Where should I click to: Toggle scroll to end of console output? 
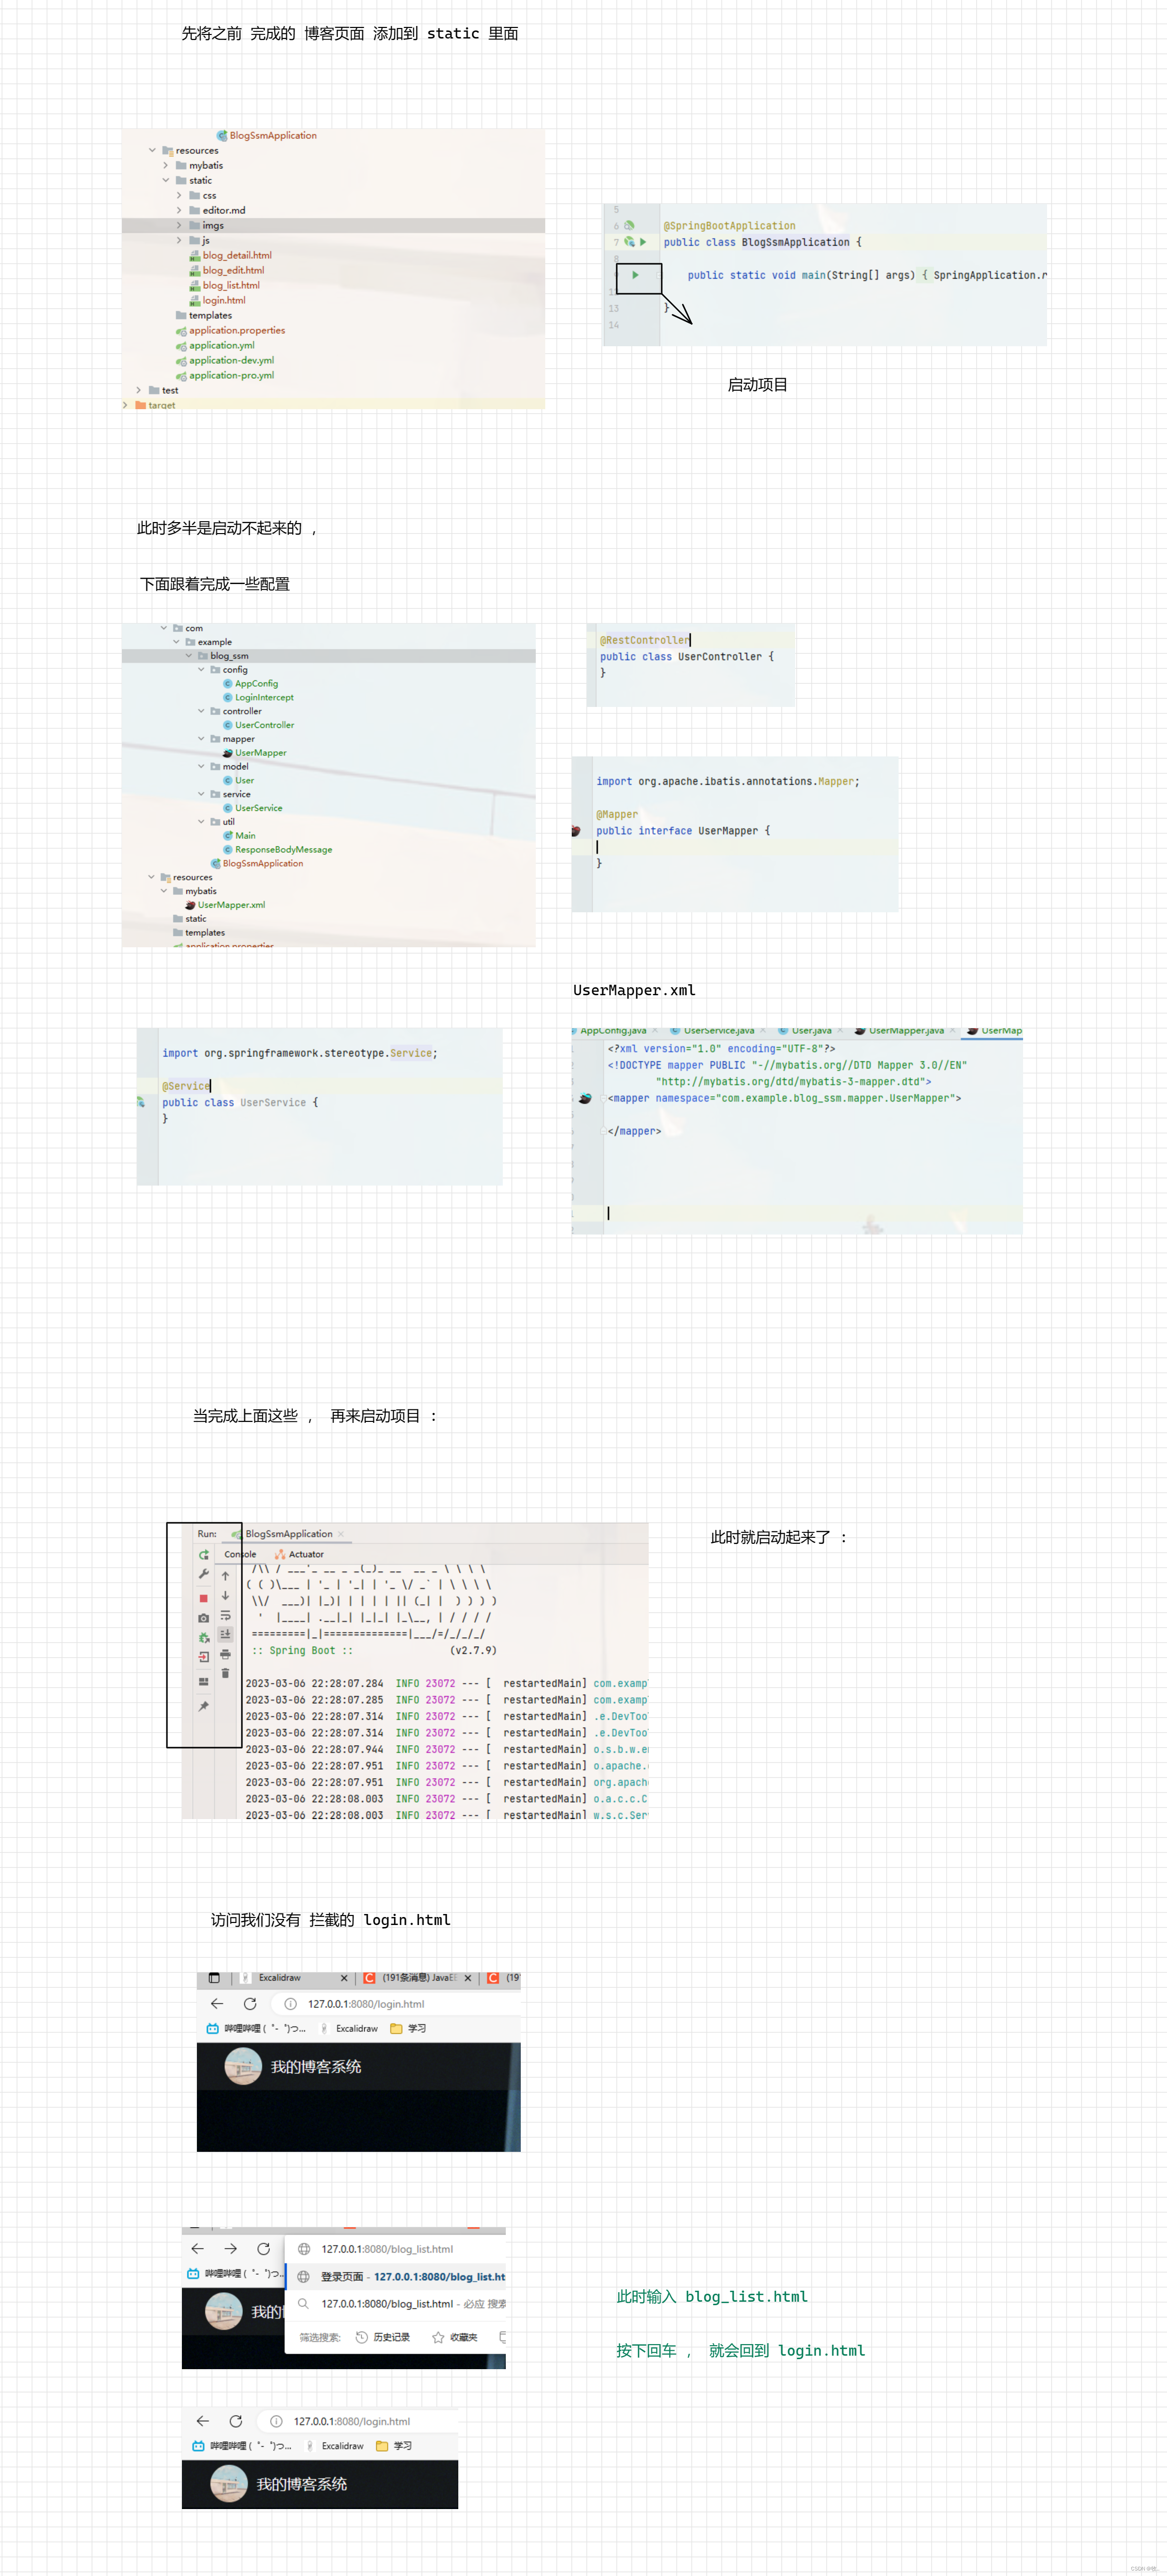pyautogui.click(x=225, y=1634)
